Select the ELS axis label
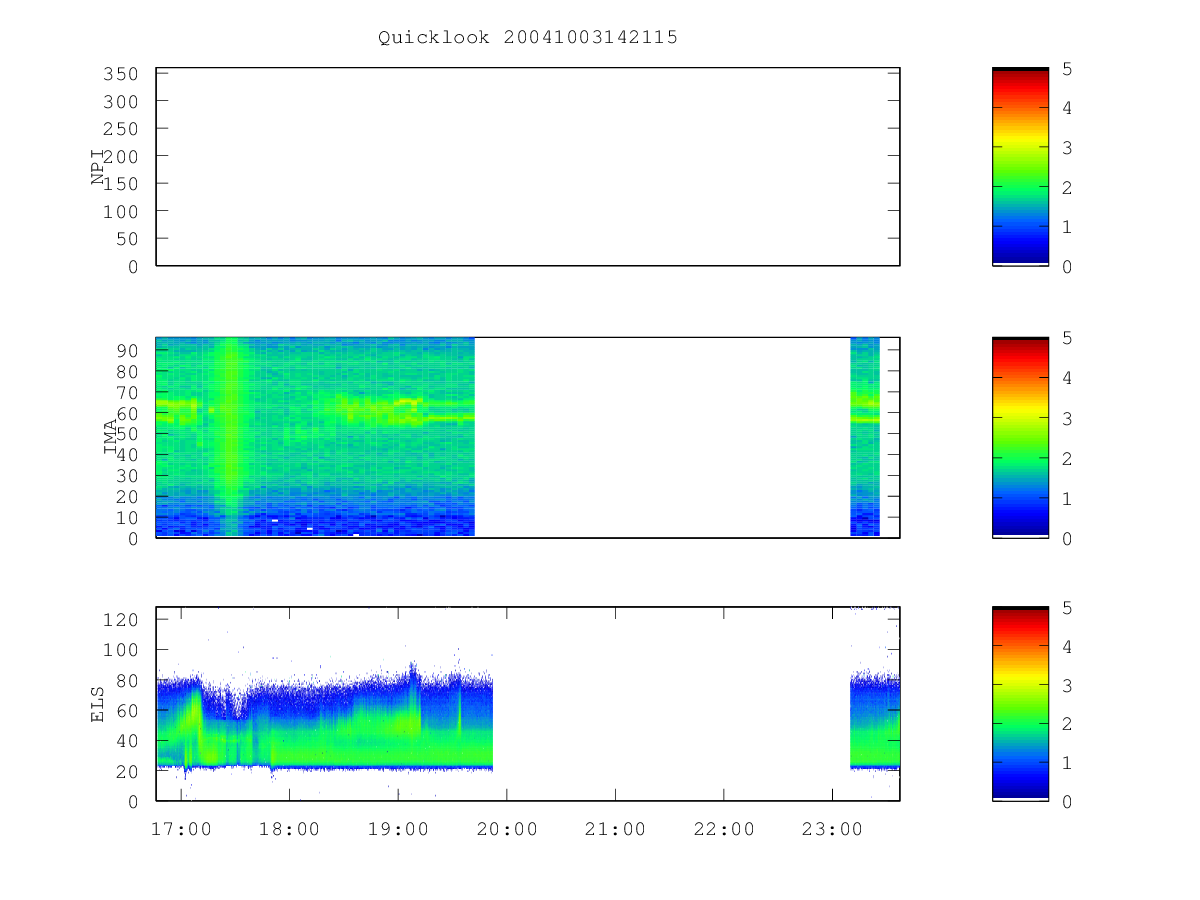This screenshot has height=900, width=1200. pos(98,703)
